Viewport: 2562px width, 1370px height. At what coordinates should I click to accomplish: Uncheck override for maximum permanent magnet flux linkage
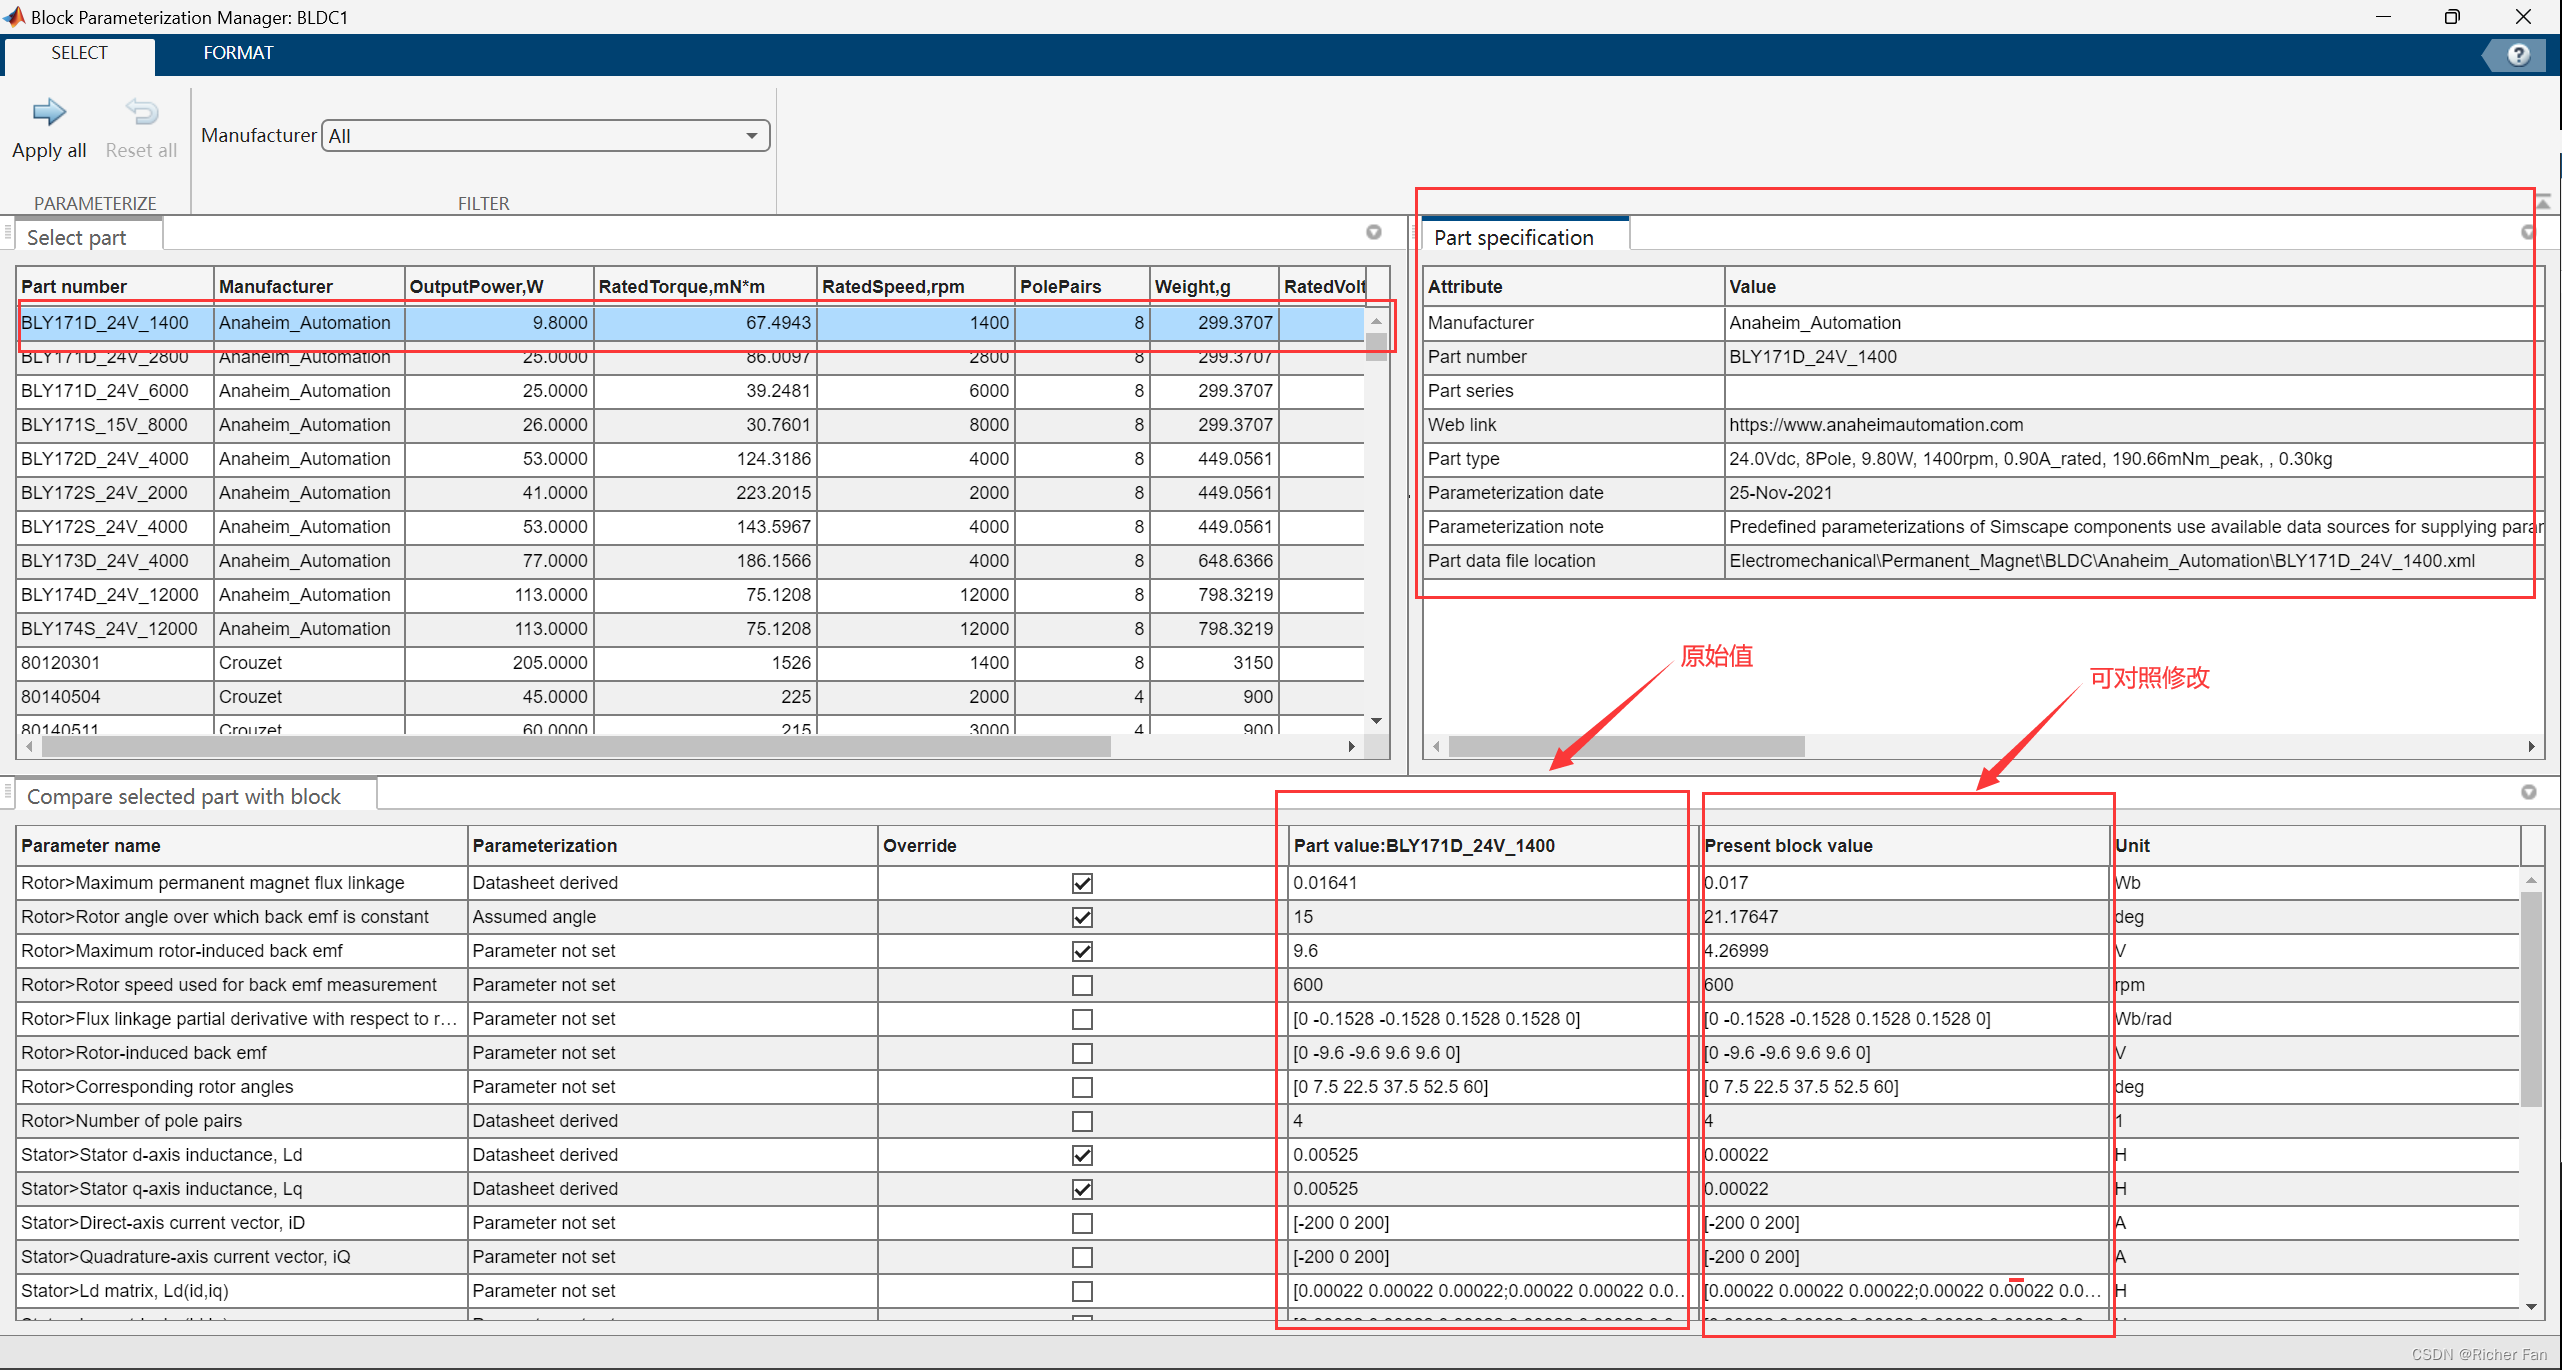click(1082, 883)
